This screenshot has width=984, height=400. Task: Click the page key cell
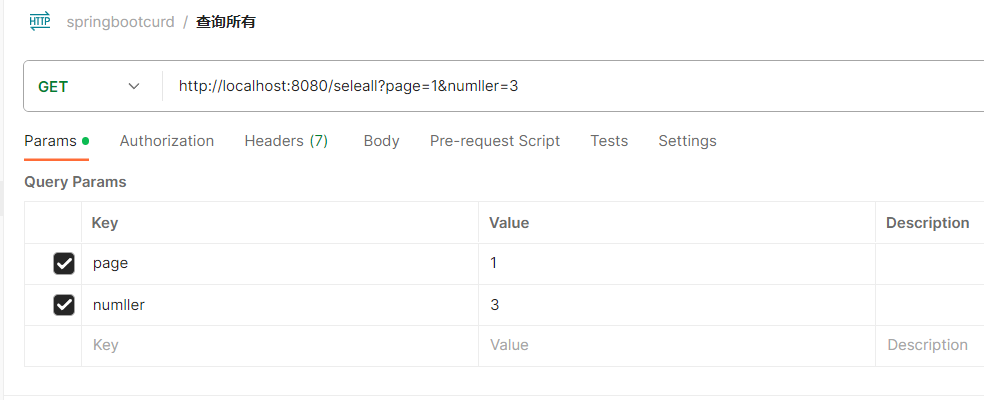coord(280,264)
